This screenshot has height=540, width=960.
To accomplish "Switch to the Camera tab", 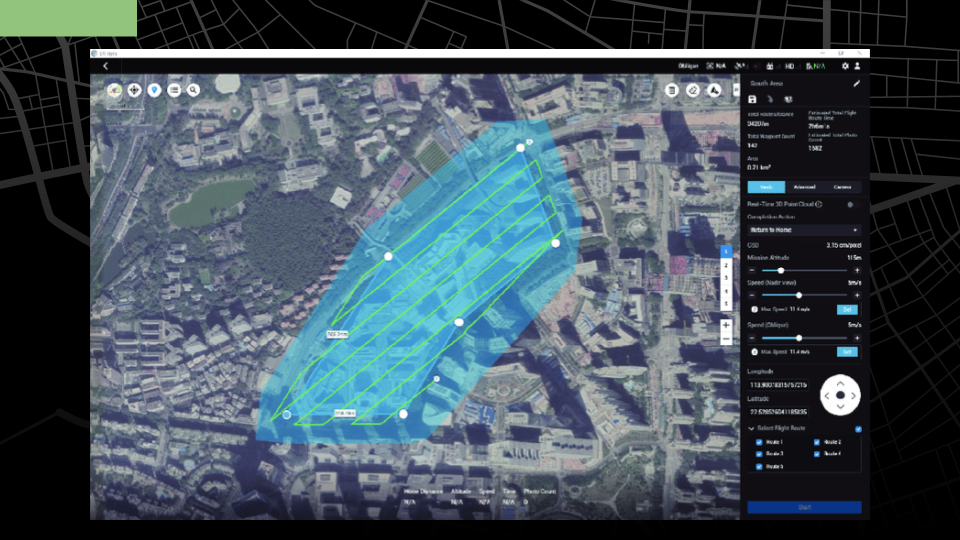I will point(842,187).
